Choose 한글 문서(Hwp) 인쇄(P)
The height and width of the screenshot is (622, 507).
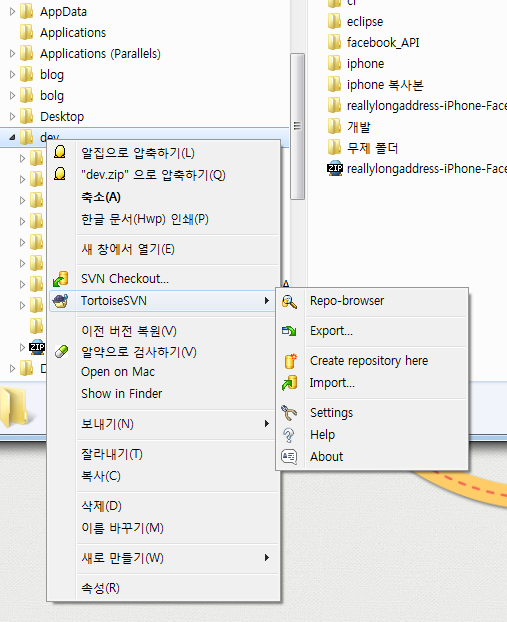[163, 219]
